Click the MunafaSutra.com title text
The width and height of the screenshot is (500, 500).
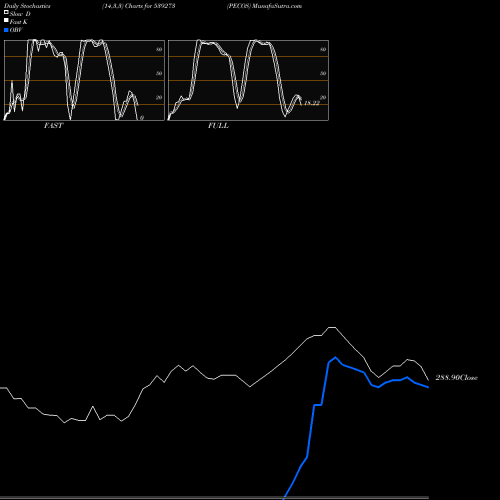tap(277, 6)
